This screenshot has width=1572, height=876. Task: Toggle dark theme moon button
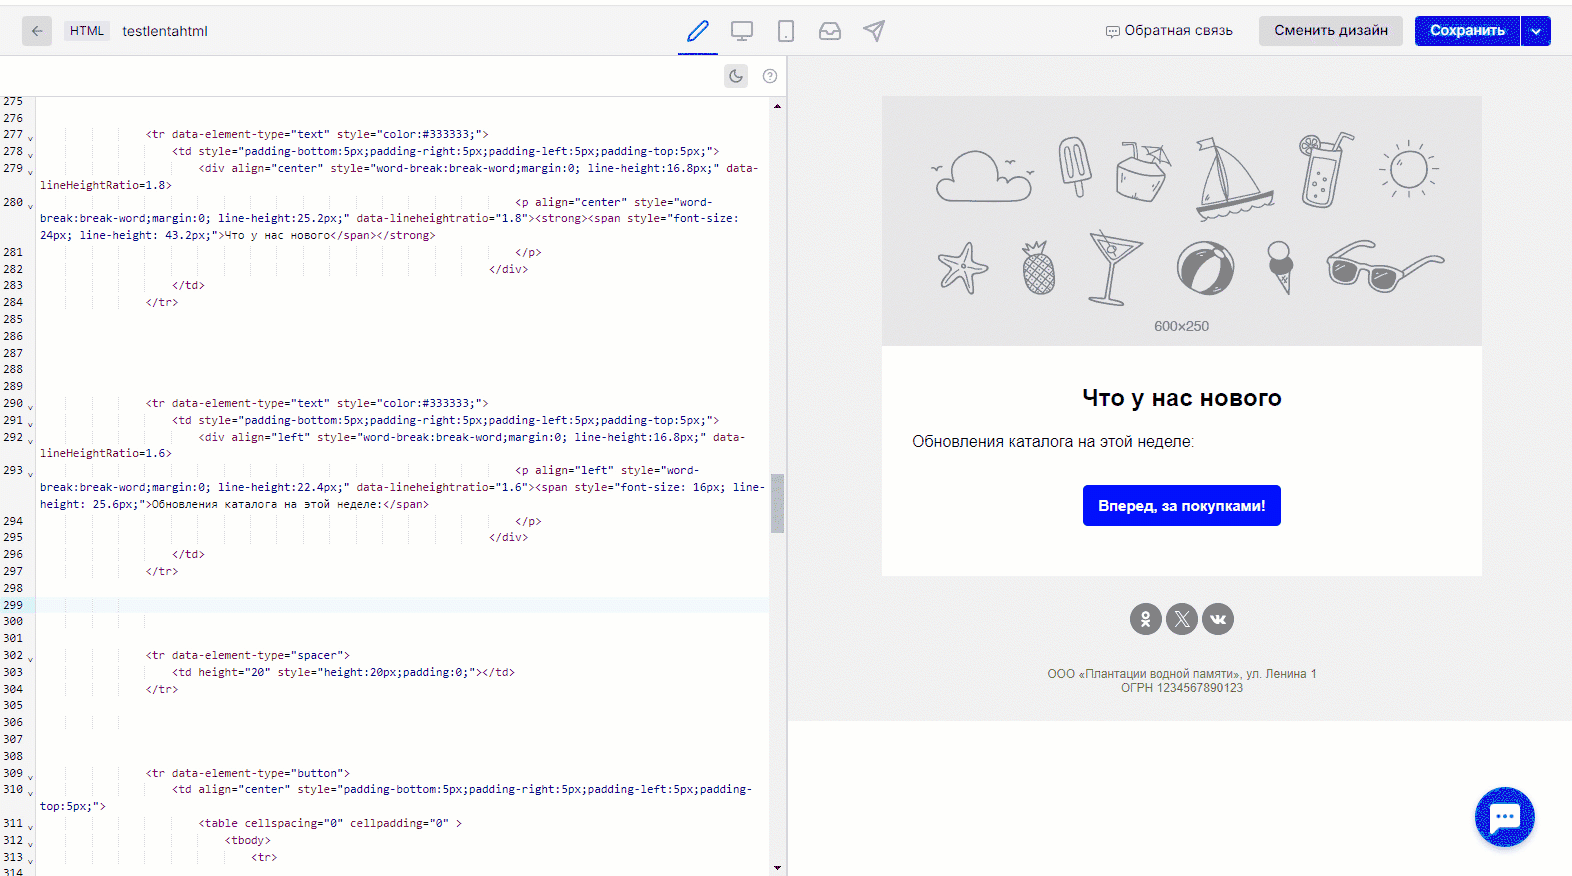(x=736, y=76)
